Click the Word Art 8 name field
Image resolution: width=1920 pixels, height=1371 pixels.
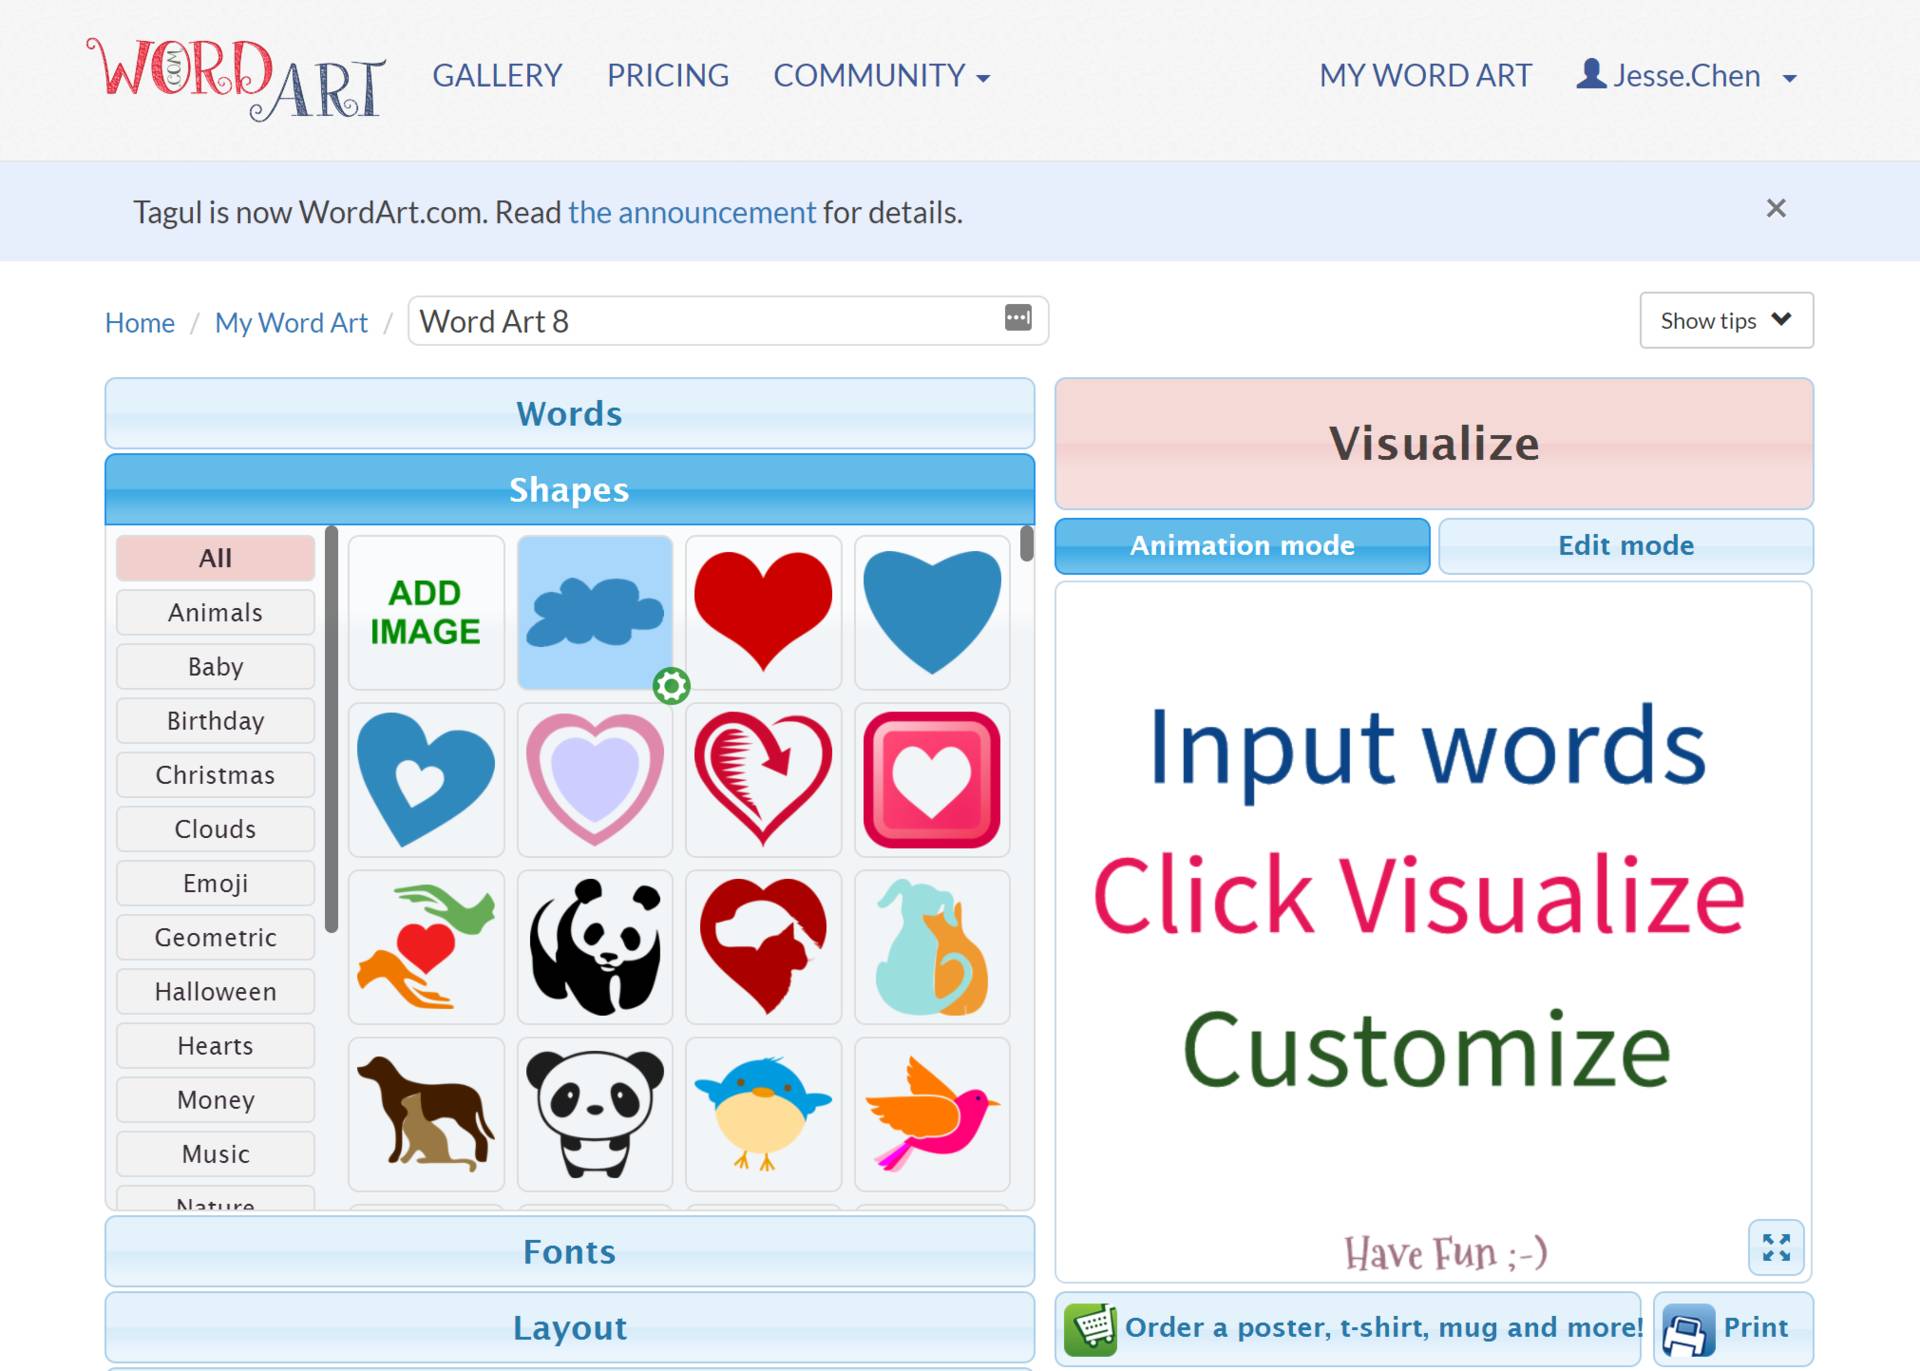[x=700, y=321]
